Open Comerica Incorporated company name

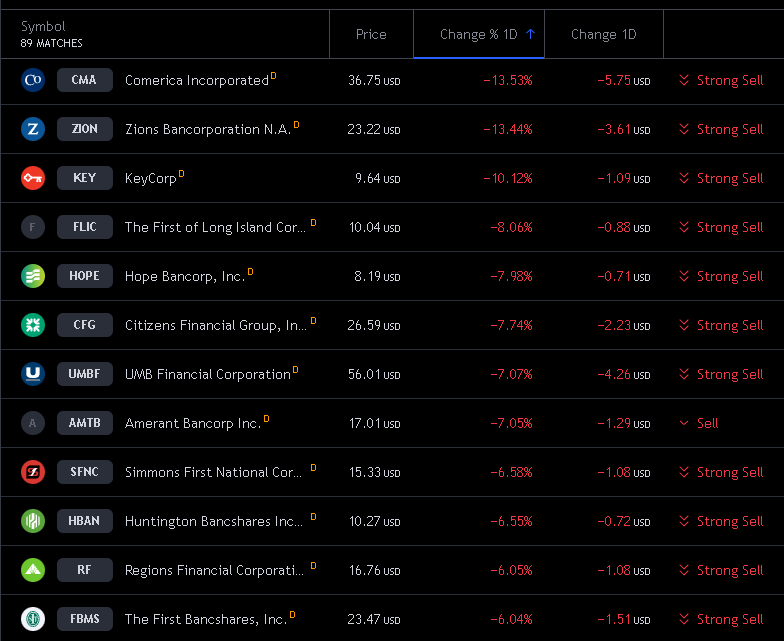197,80
